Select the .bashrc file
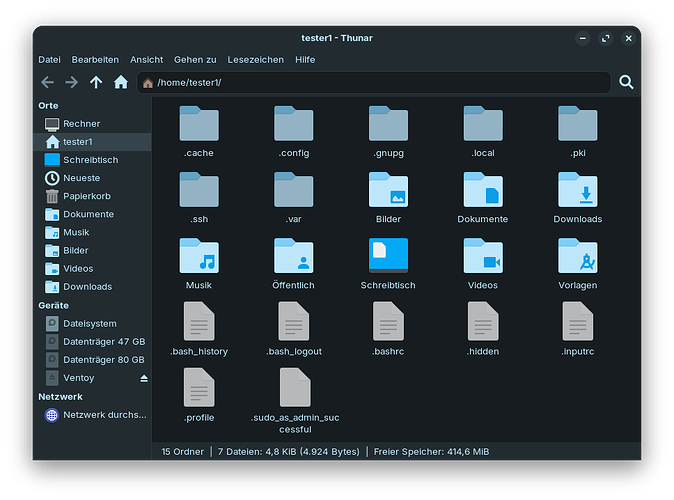Image resolution: width=674 pixels, height=500 pixels. click(387, 324)
